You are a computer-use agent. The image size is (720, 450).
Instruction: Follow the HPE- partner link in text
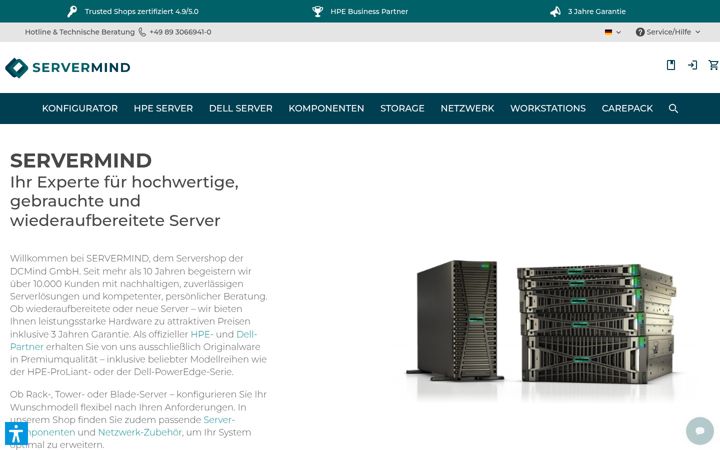[202, 334]
